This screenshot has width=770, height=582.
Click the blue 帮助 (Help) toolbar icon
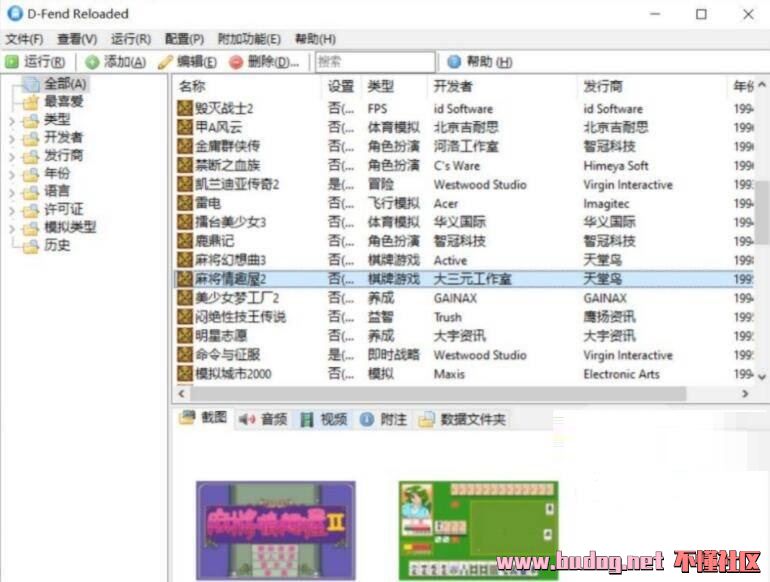[x=454, y=62]
